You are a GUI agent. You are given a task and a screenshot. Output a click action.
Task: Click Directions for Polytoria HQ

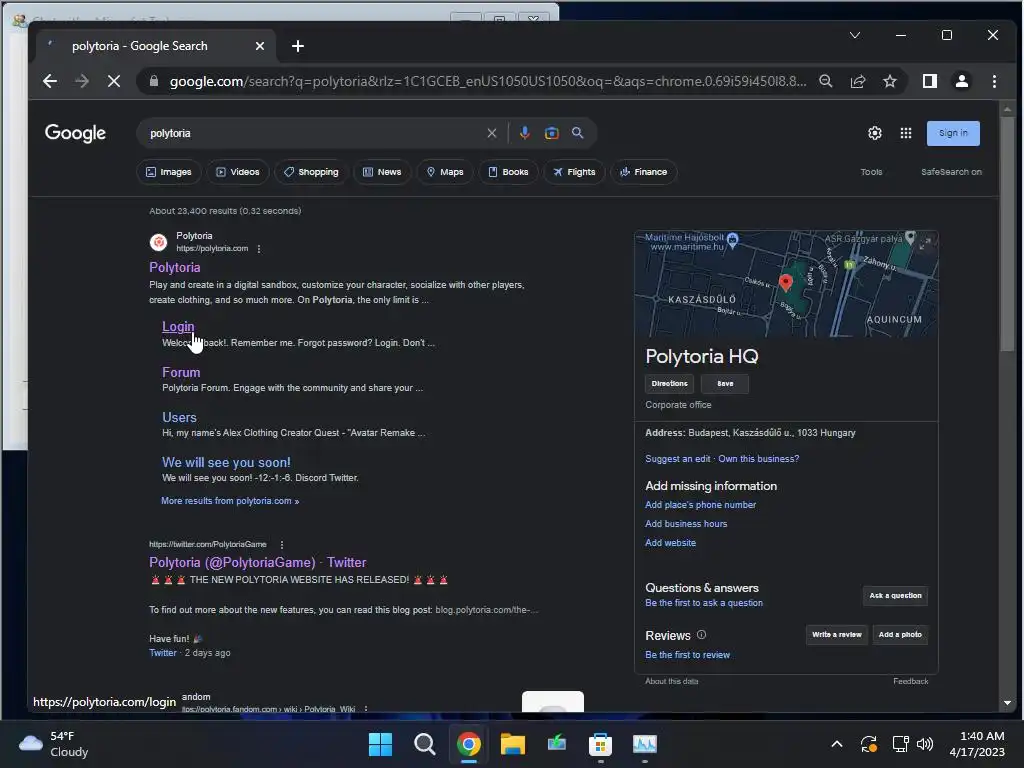[x=669, y=384]
